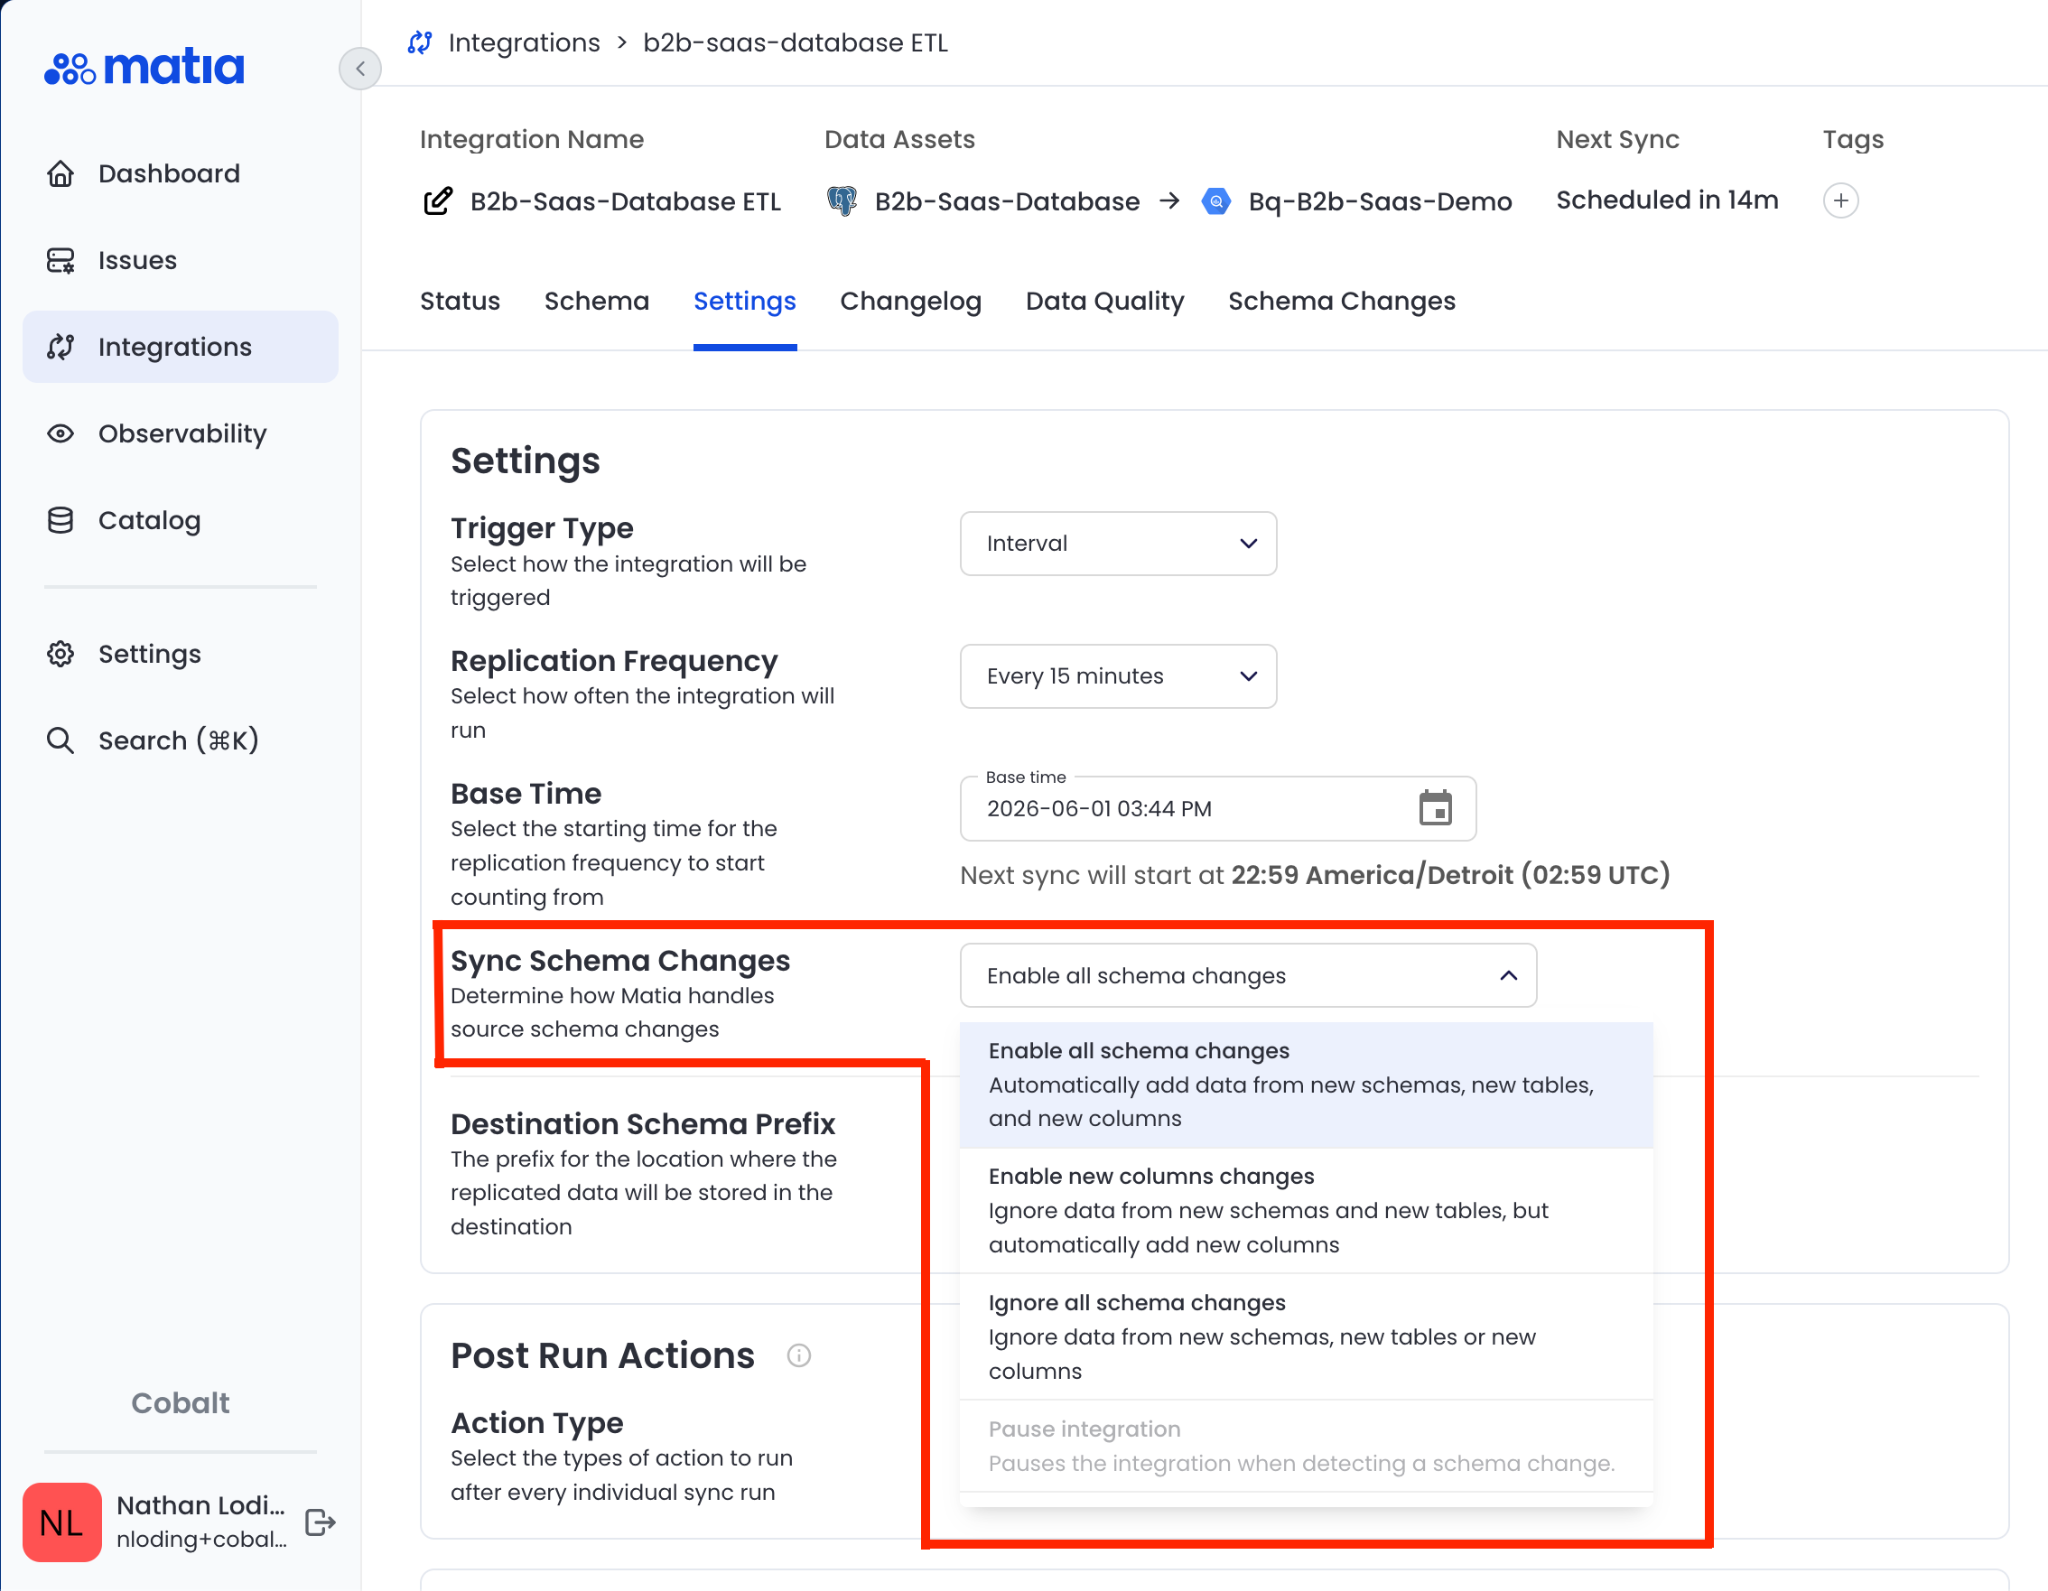Viewport: 2048px width, 1591px height.
Task: Select 'Ignore all schema changes' option
Action: (x=1306, y=1337)
